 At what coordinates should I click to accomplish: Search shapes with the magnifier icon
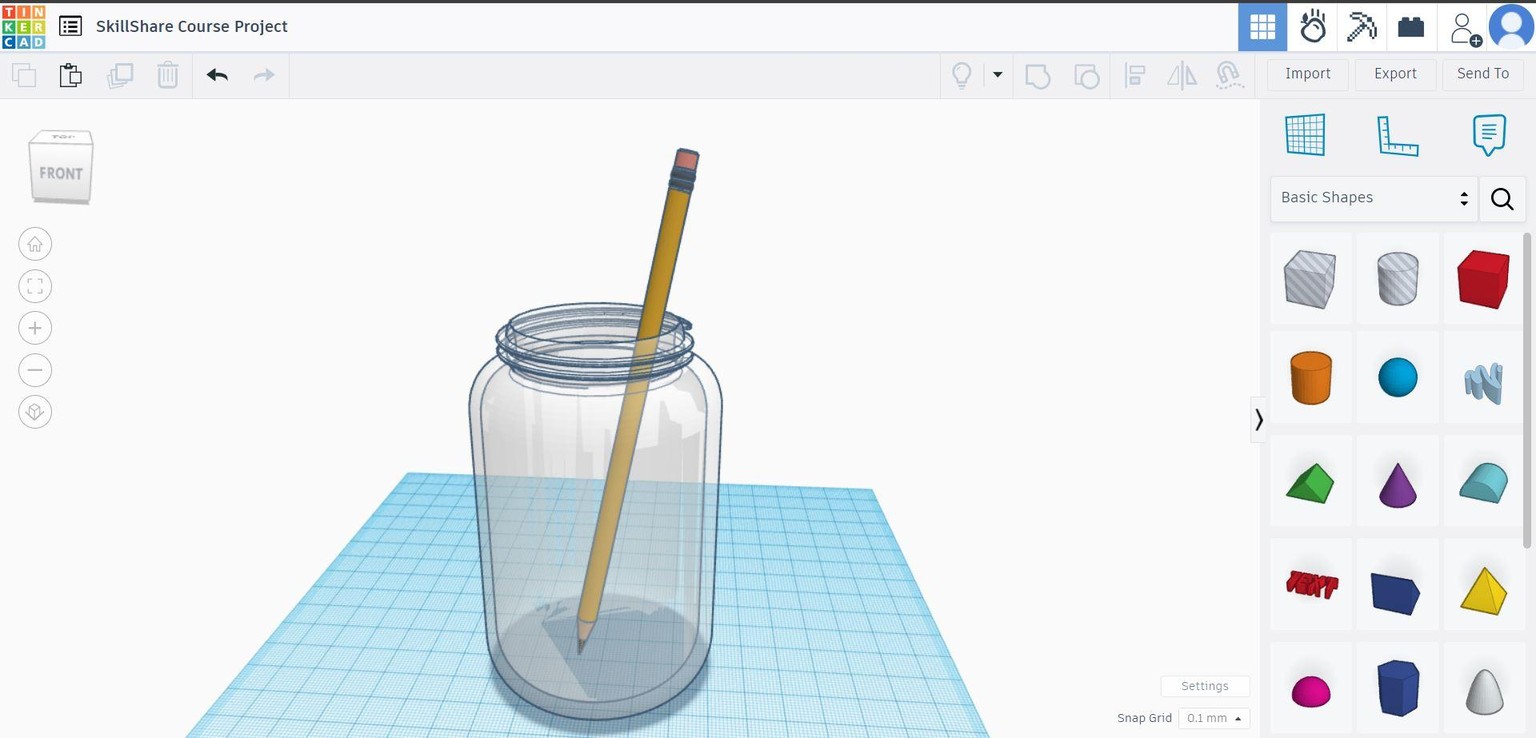point(1502,198)
